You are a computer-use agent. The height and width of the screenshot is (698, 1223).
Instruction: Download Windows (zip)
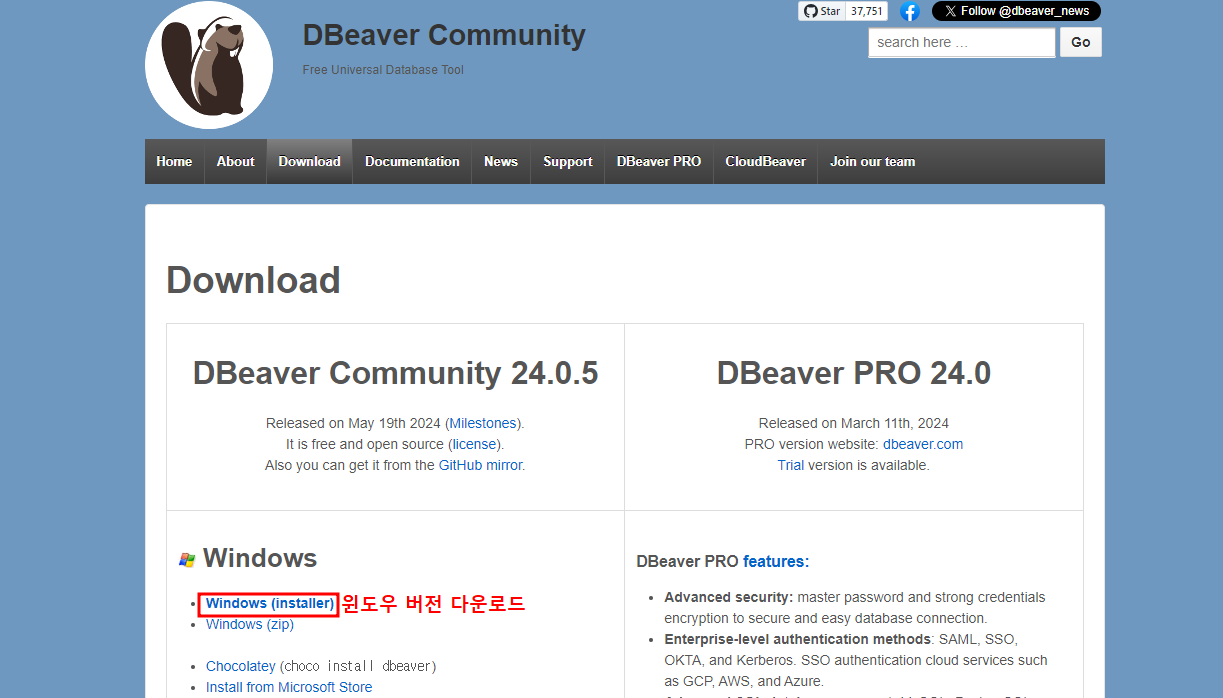(250, 624)
